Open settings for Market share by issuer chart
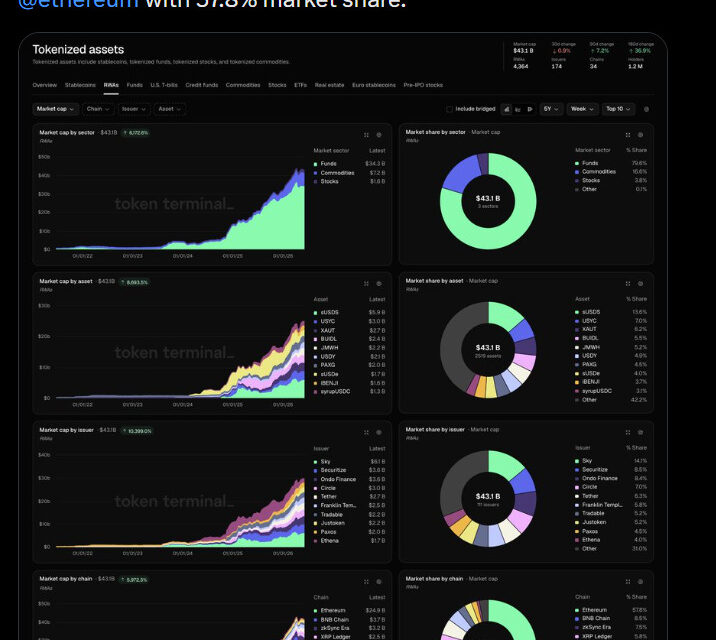The height and width of the screenshot is (640, 716). click(x=641, y=432)
